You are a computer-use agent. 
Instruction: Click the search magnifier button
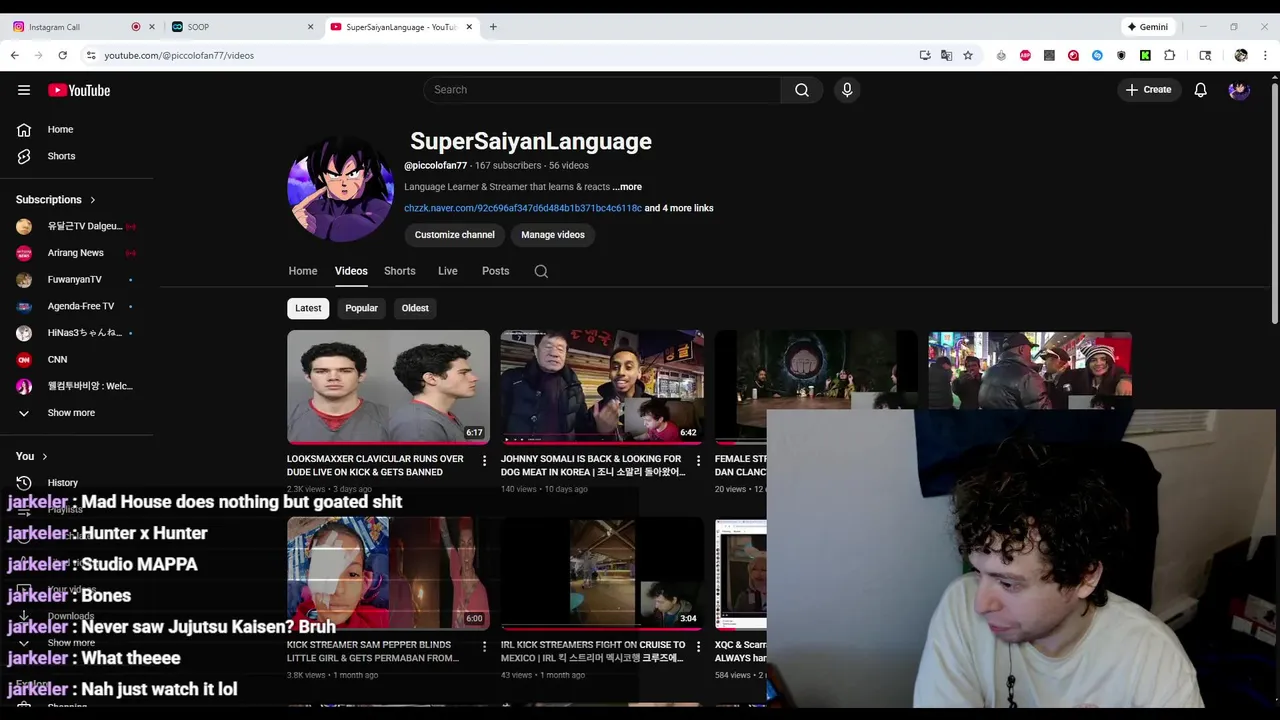click(x=802, y=90)
